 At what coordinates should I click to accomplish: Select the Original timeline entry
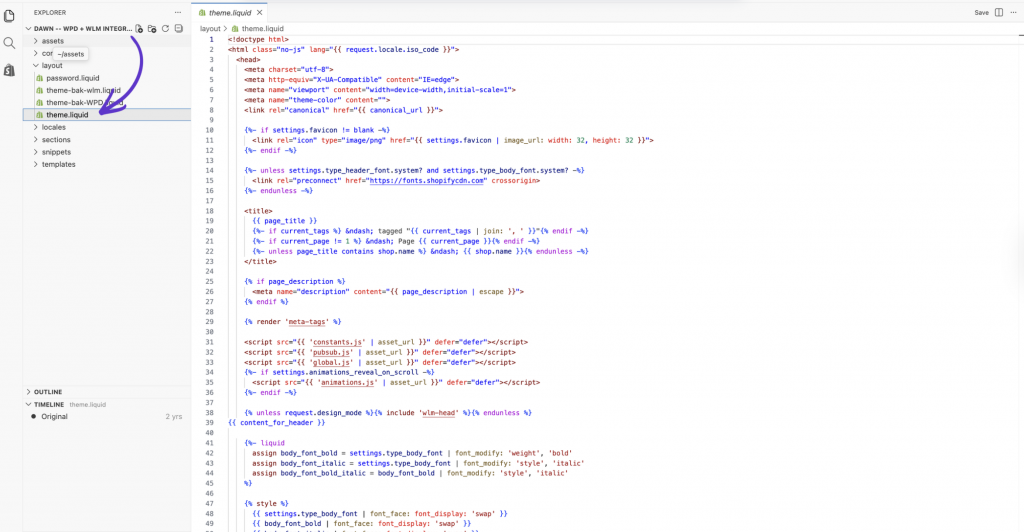coord(54,416)
